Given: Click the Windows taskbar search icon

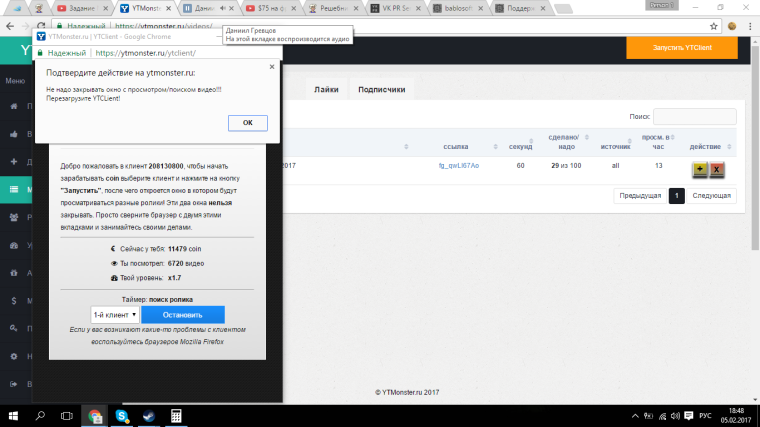Looking at the screenshot, I should coord(42,415).
